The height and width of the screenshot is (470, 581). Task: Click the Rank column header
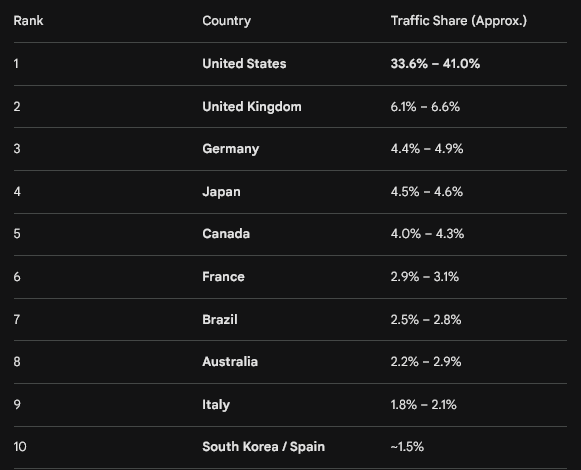pyautogui.click(x=28, y=21)
